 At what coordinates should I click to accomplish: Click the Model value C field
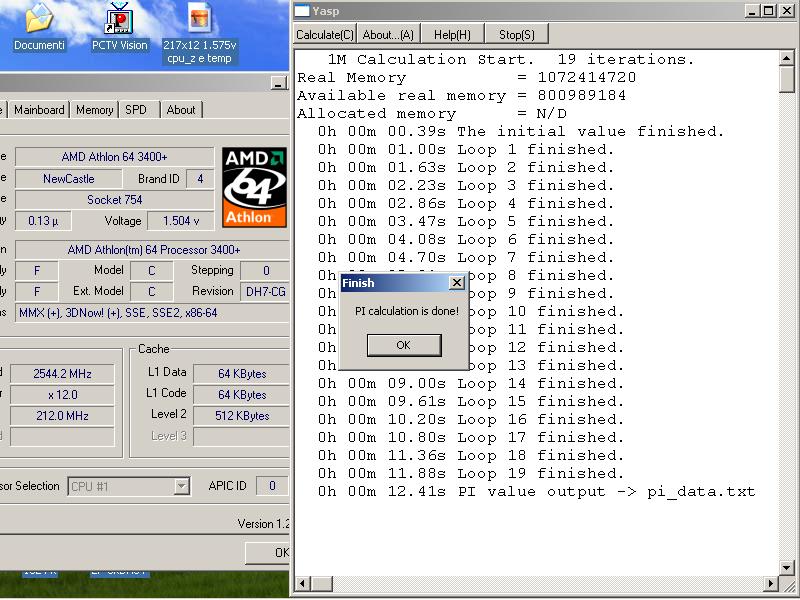(152, 270)
